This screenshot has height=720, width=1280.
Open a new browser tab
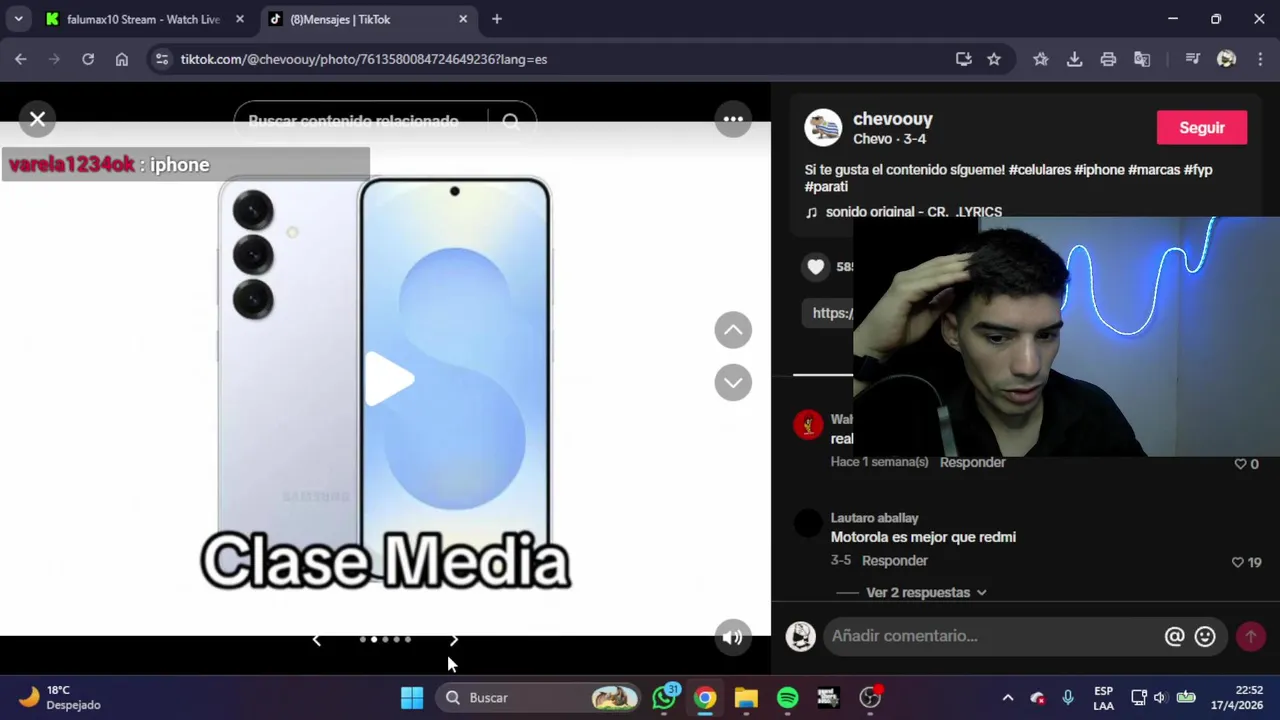[497, 19]
